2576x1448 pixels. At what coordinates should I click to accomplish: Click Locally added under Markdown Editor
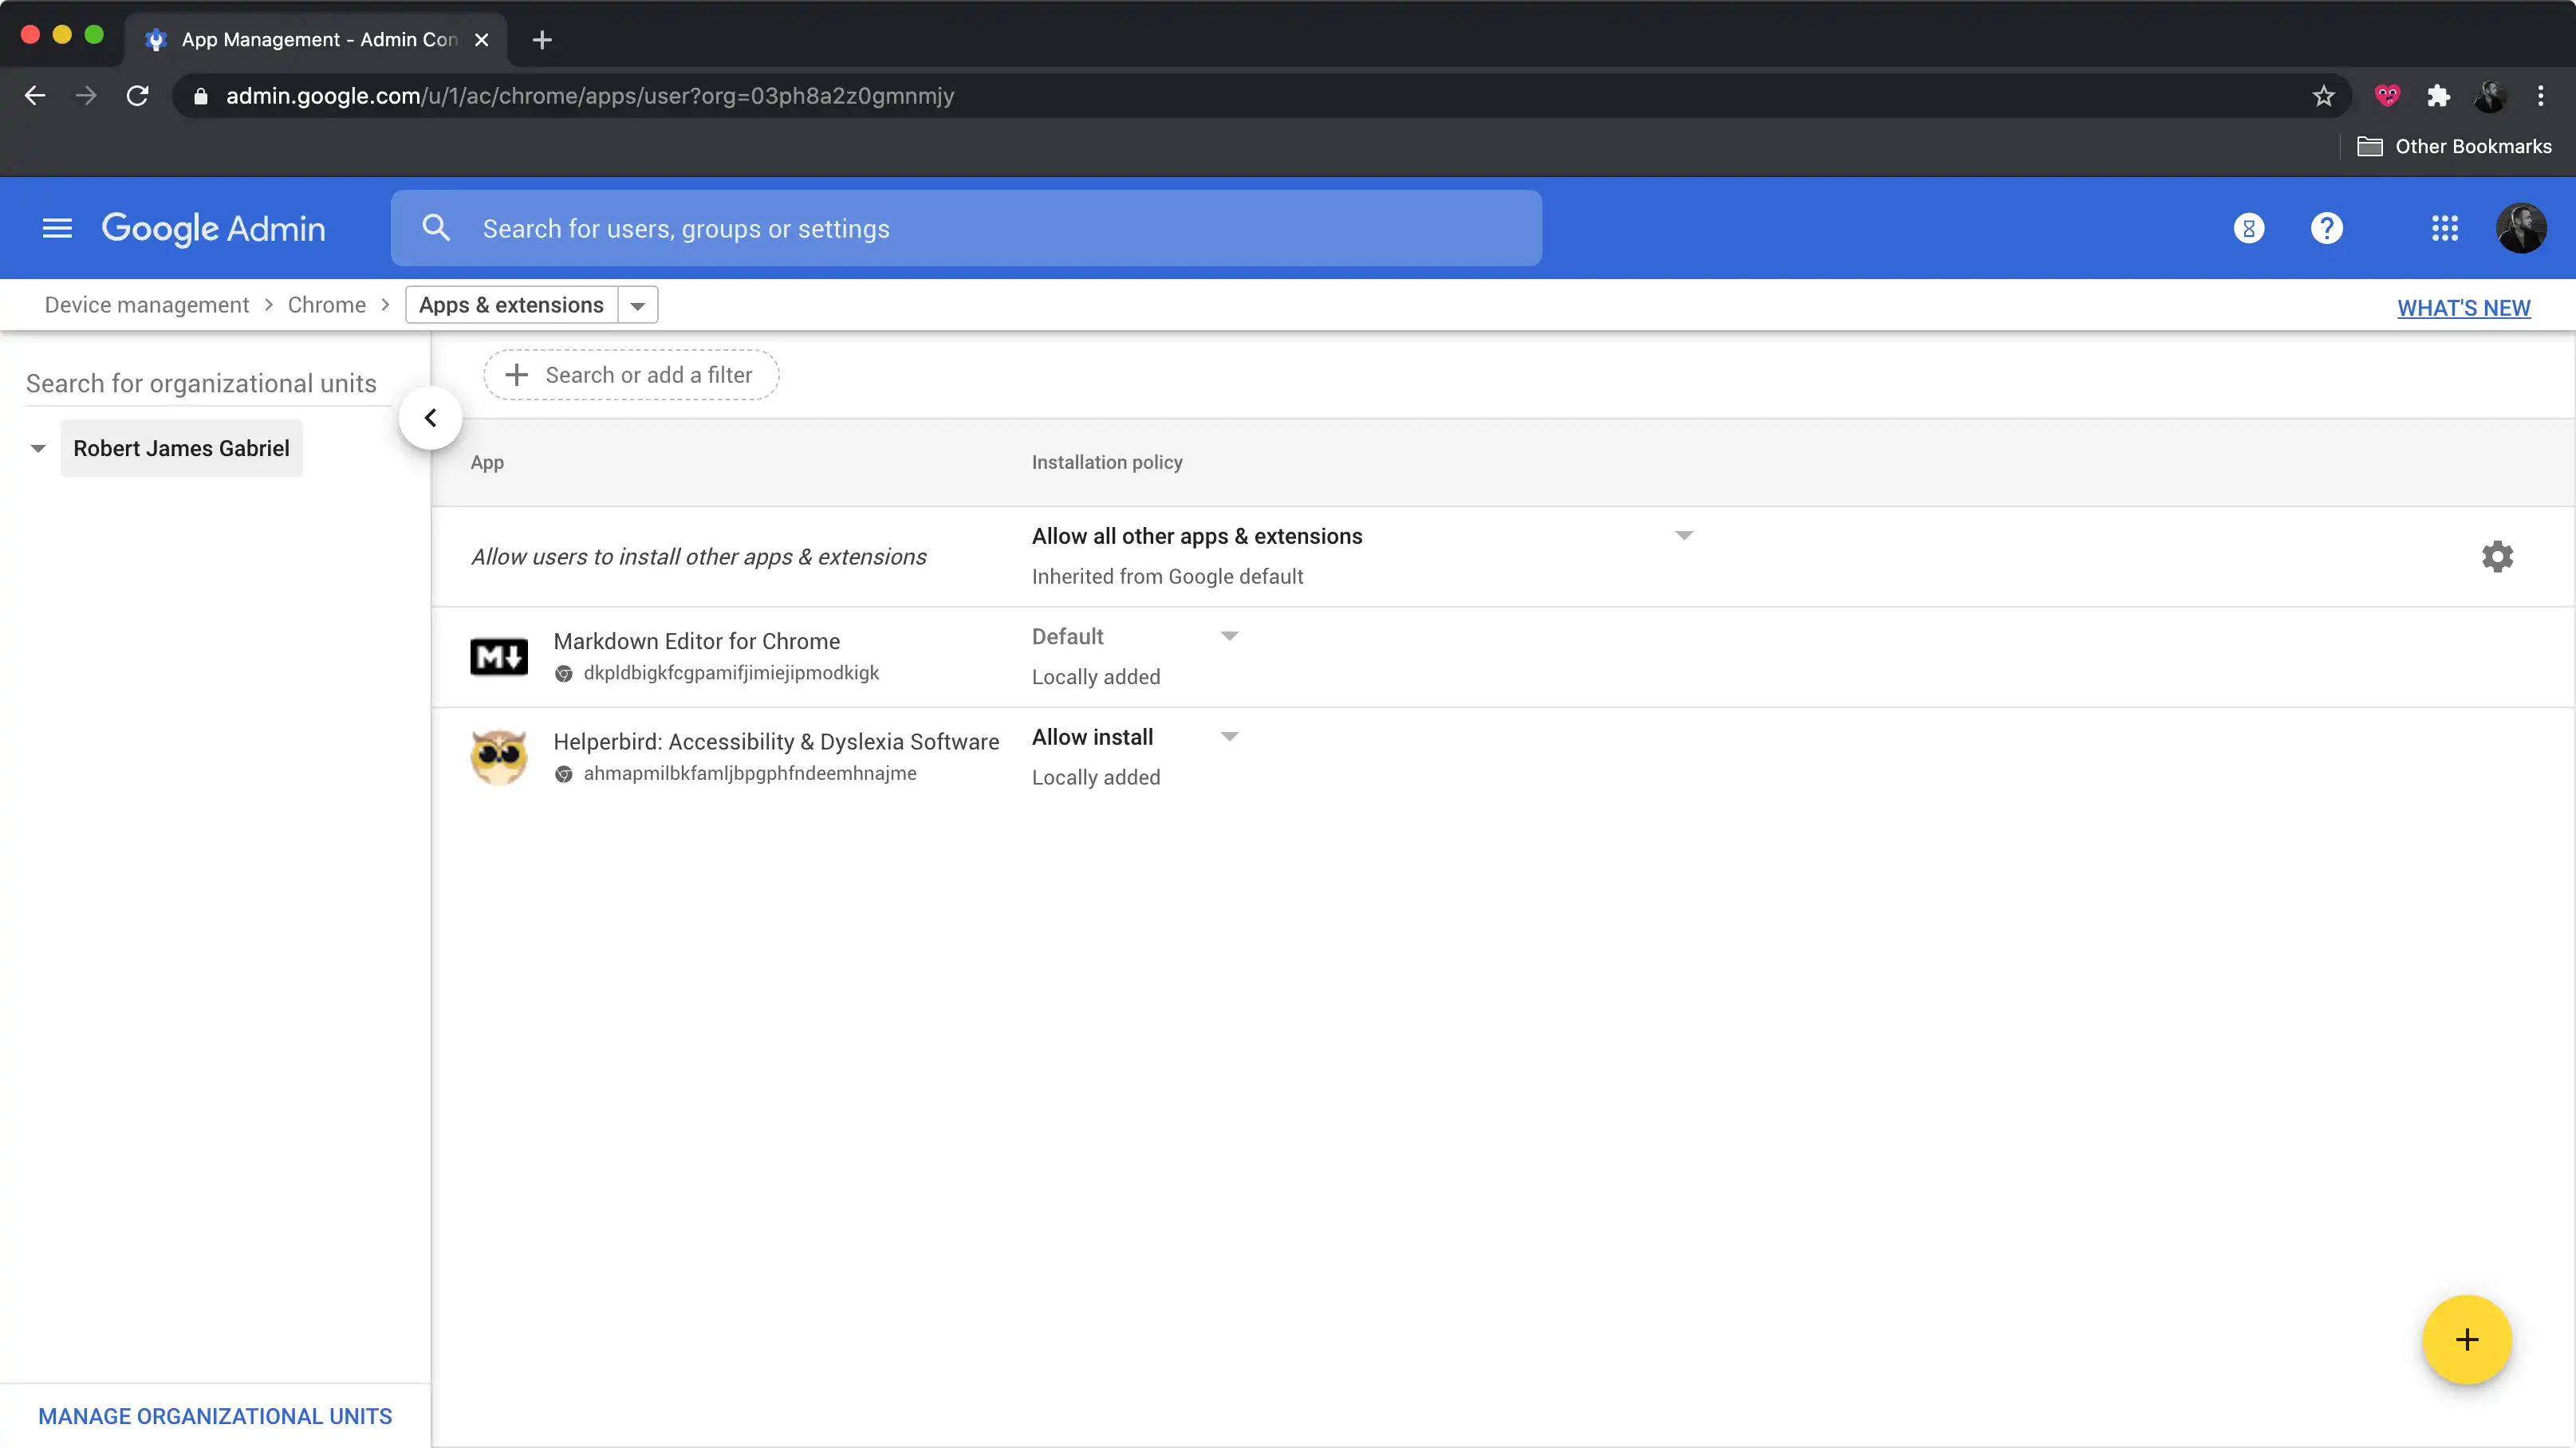(x=1096, y=677)
